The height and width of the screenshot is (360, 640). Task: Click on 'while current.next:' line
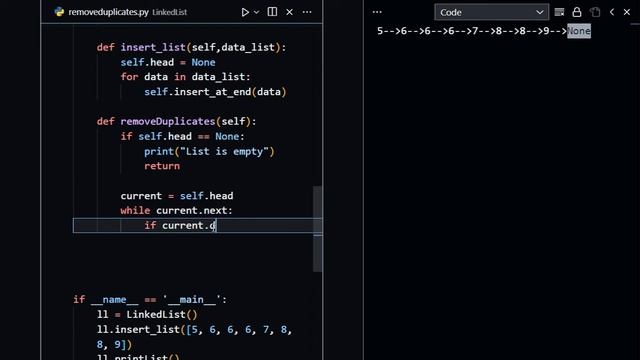click(x=176, y=211)
